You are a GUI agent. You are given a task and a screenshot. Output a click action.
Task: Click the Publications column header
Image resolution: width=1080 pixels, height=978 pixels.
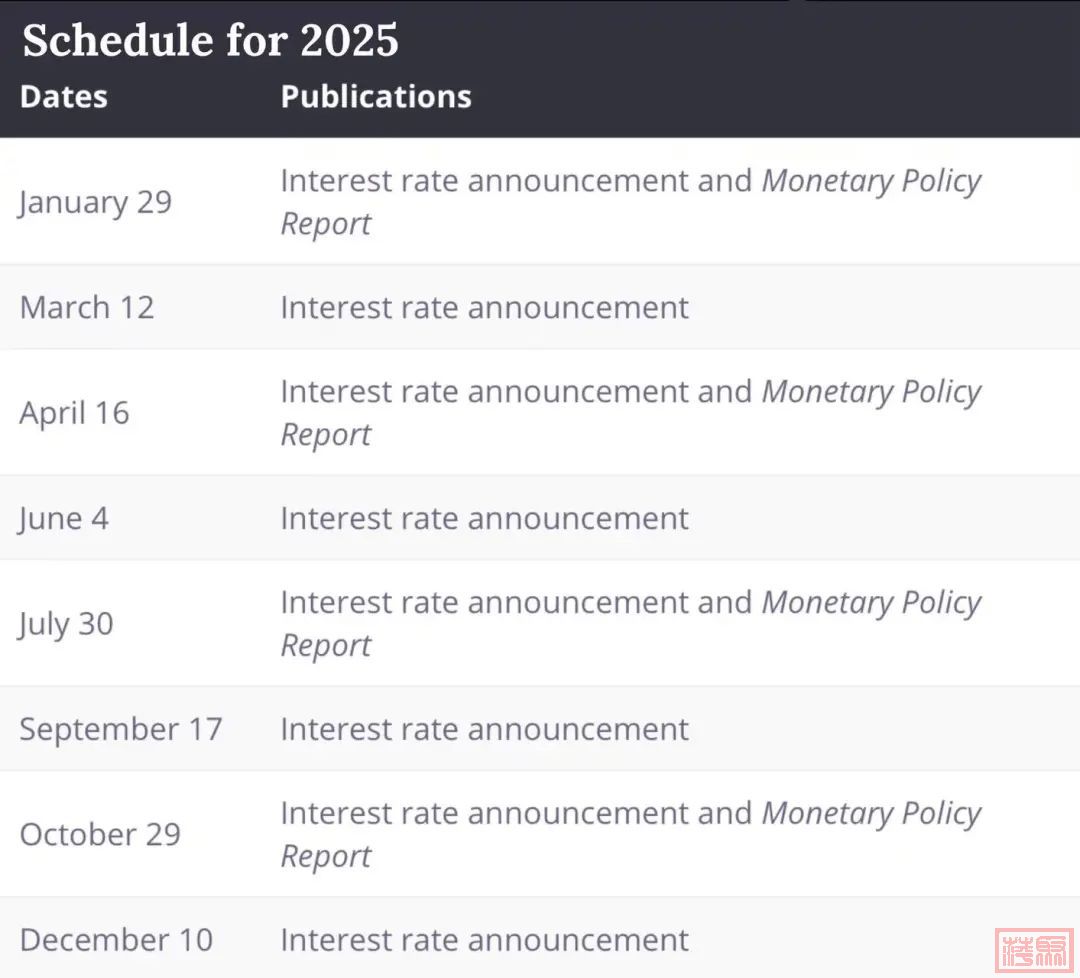376,96
